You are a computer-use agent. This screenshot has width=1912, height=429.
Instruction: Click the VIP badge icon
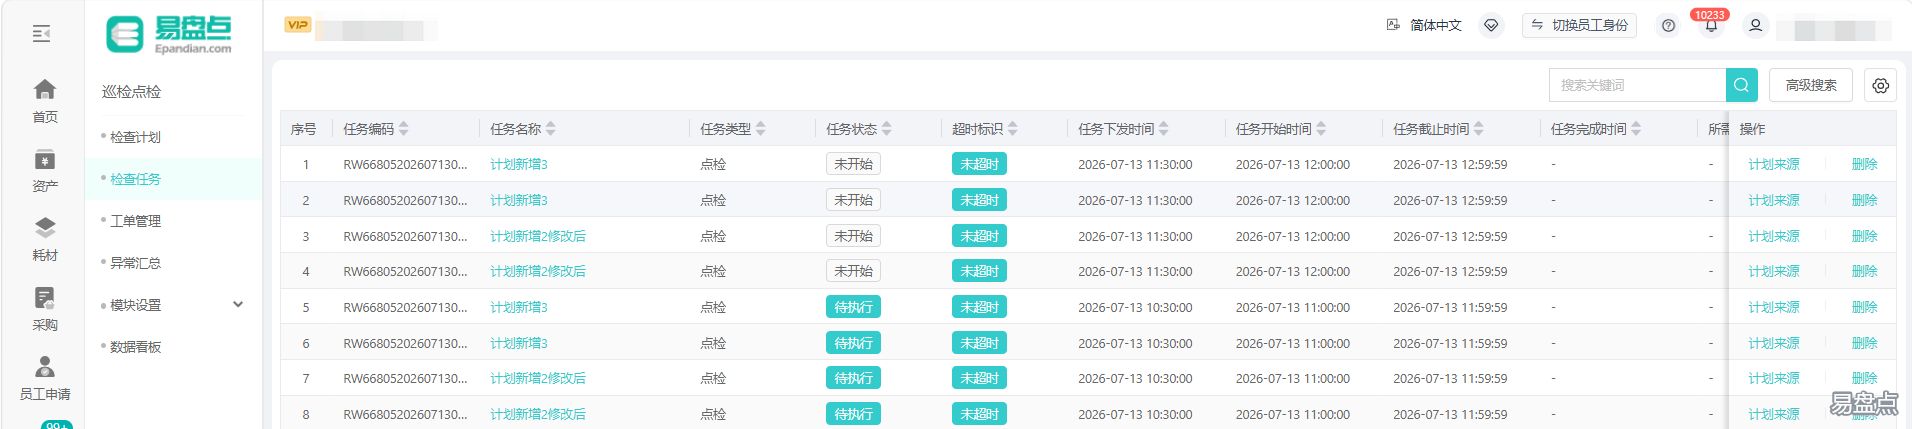coord(298,25)
